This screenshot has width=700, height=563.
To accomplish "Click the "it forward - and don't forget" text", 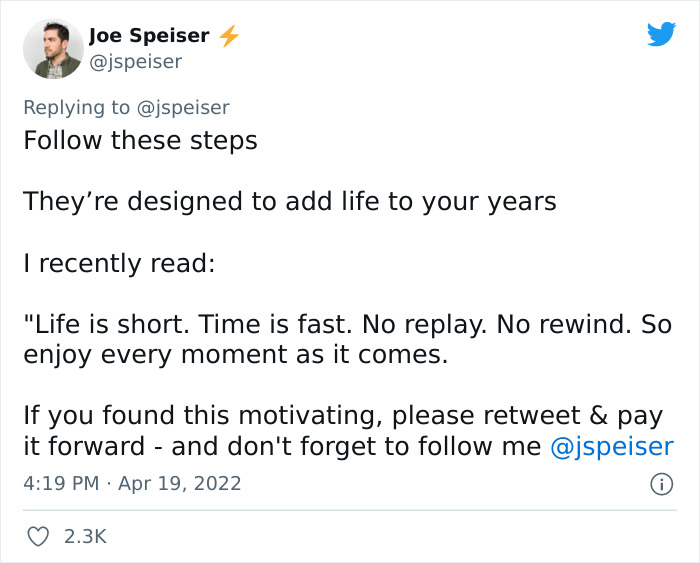I will pyautogui.click(x=283, y=446).
